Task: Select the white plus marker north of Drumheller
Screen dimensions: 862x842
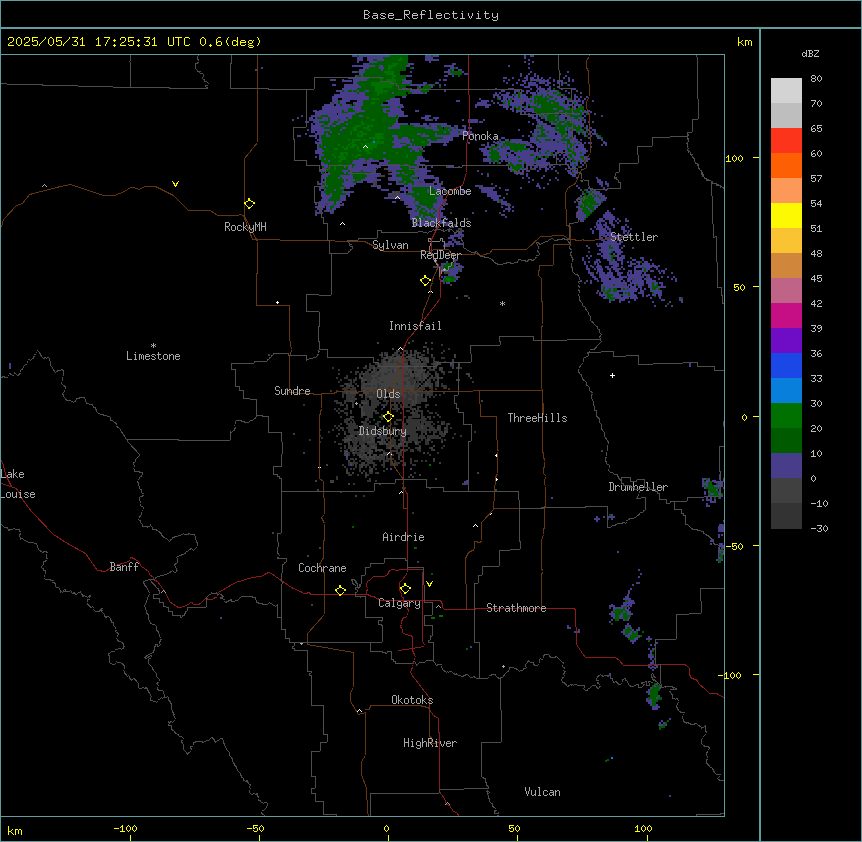Action: (612, 375)
